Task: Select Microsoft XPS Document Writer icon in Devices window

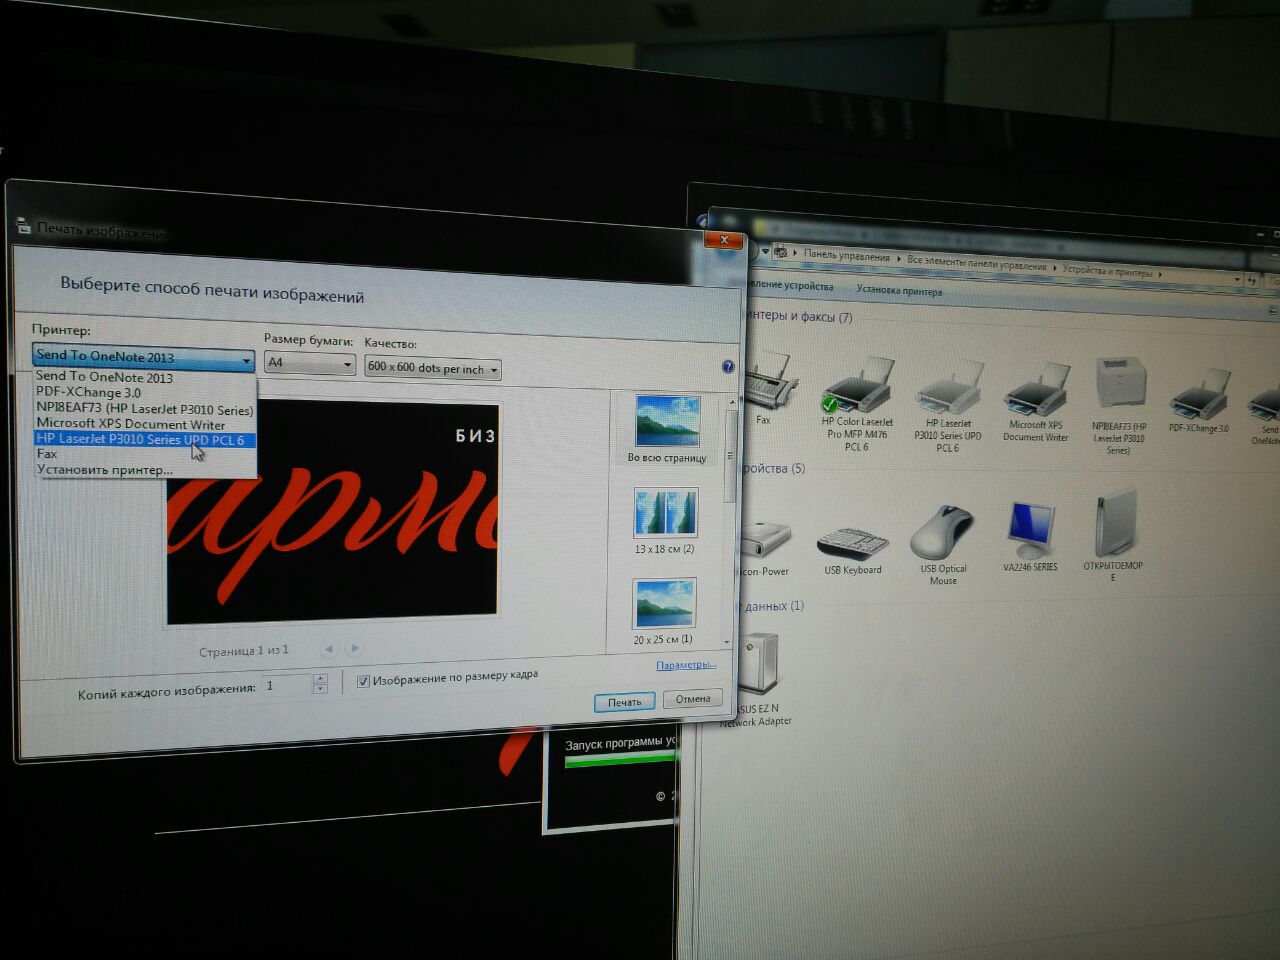Action: point(1036,402)
